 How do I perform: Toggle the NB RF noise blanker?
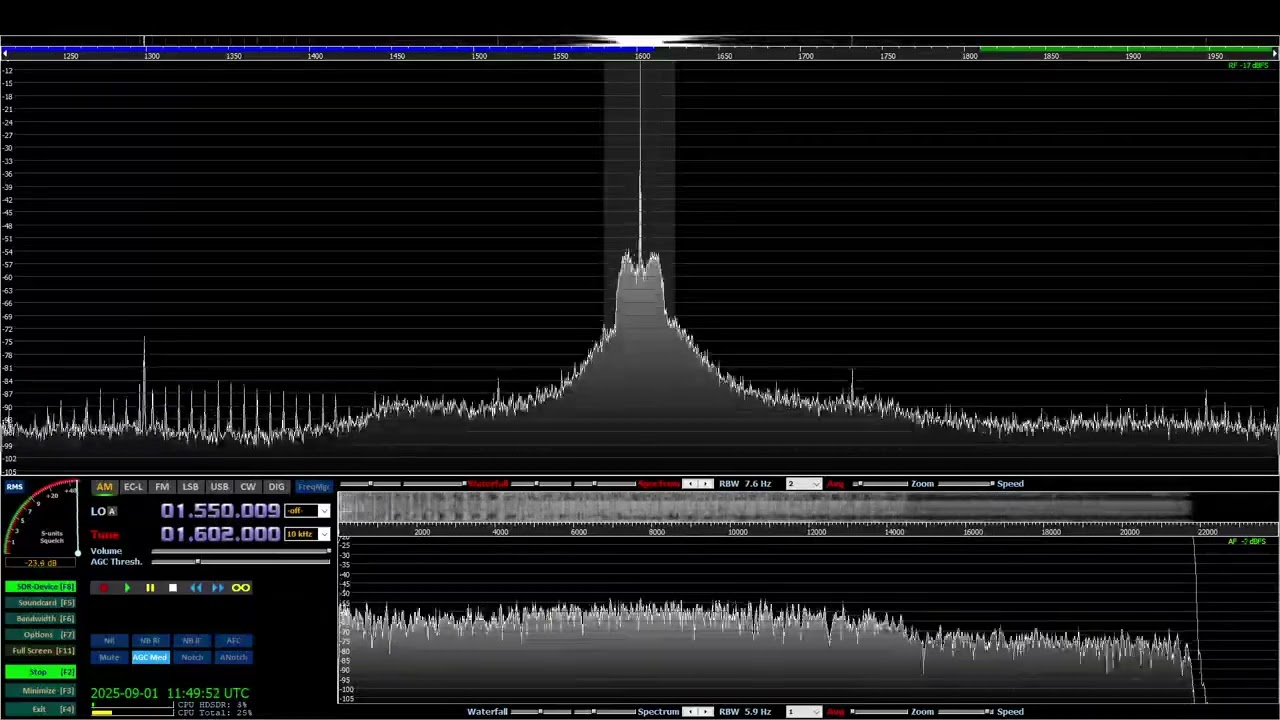click(150, 641)
